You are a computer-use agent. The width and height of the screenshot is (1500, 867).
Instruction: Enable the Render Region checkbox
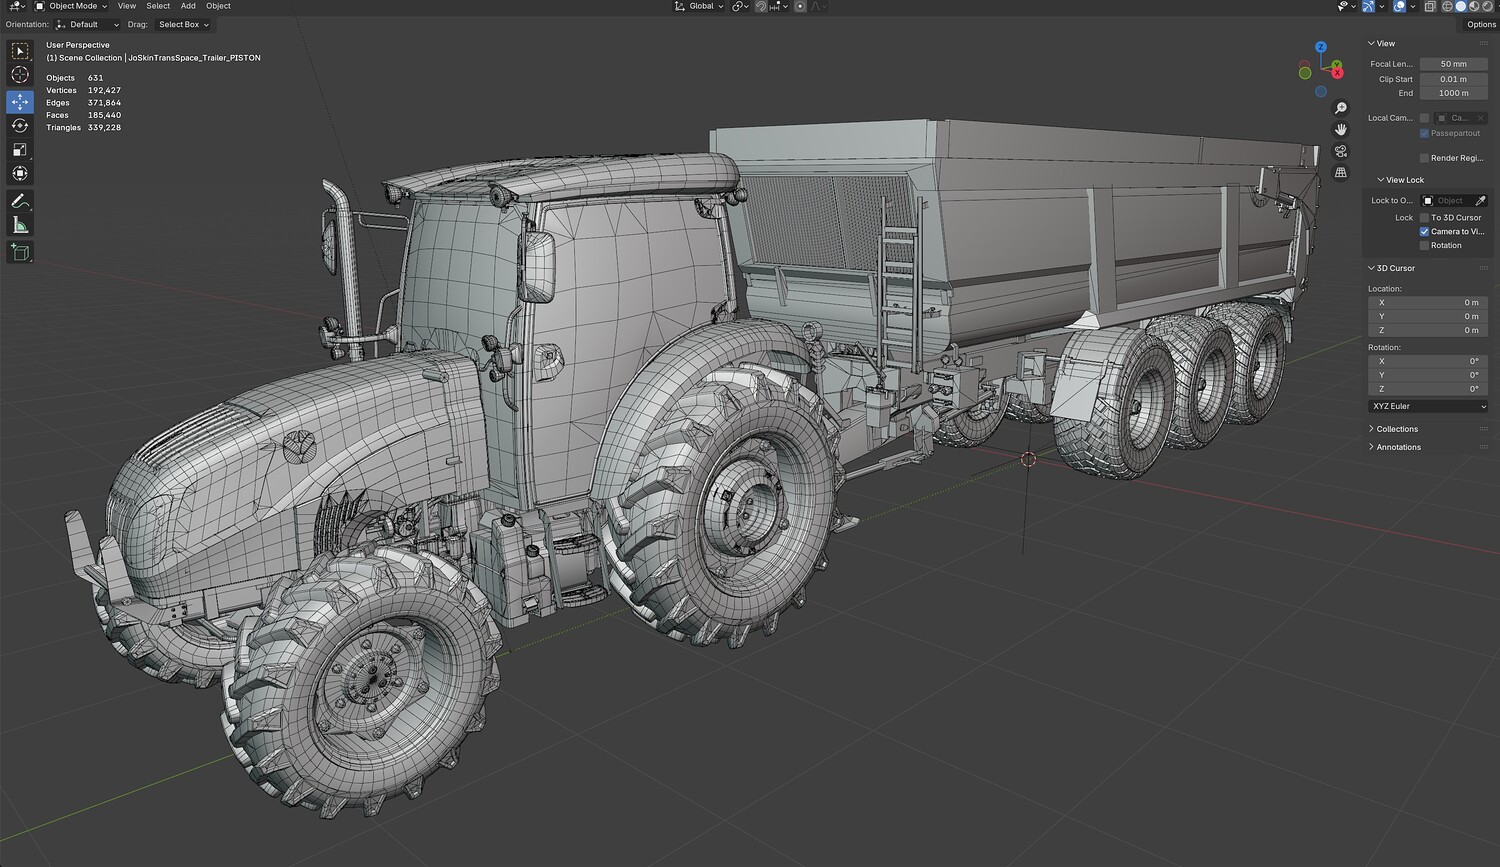(x=1424, y=158)
